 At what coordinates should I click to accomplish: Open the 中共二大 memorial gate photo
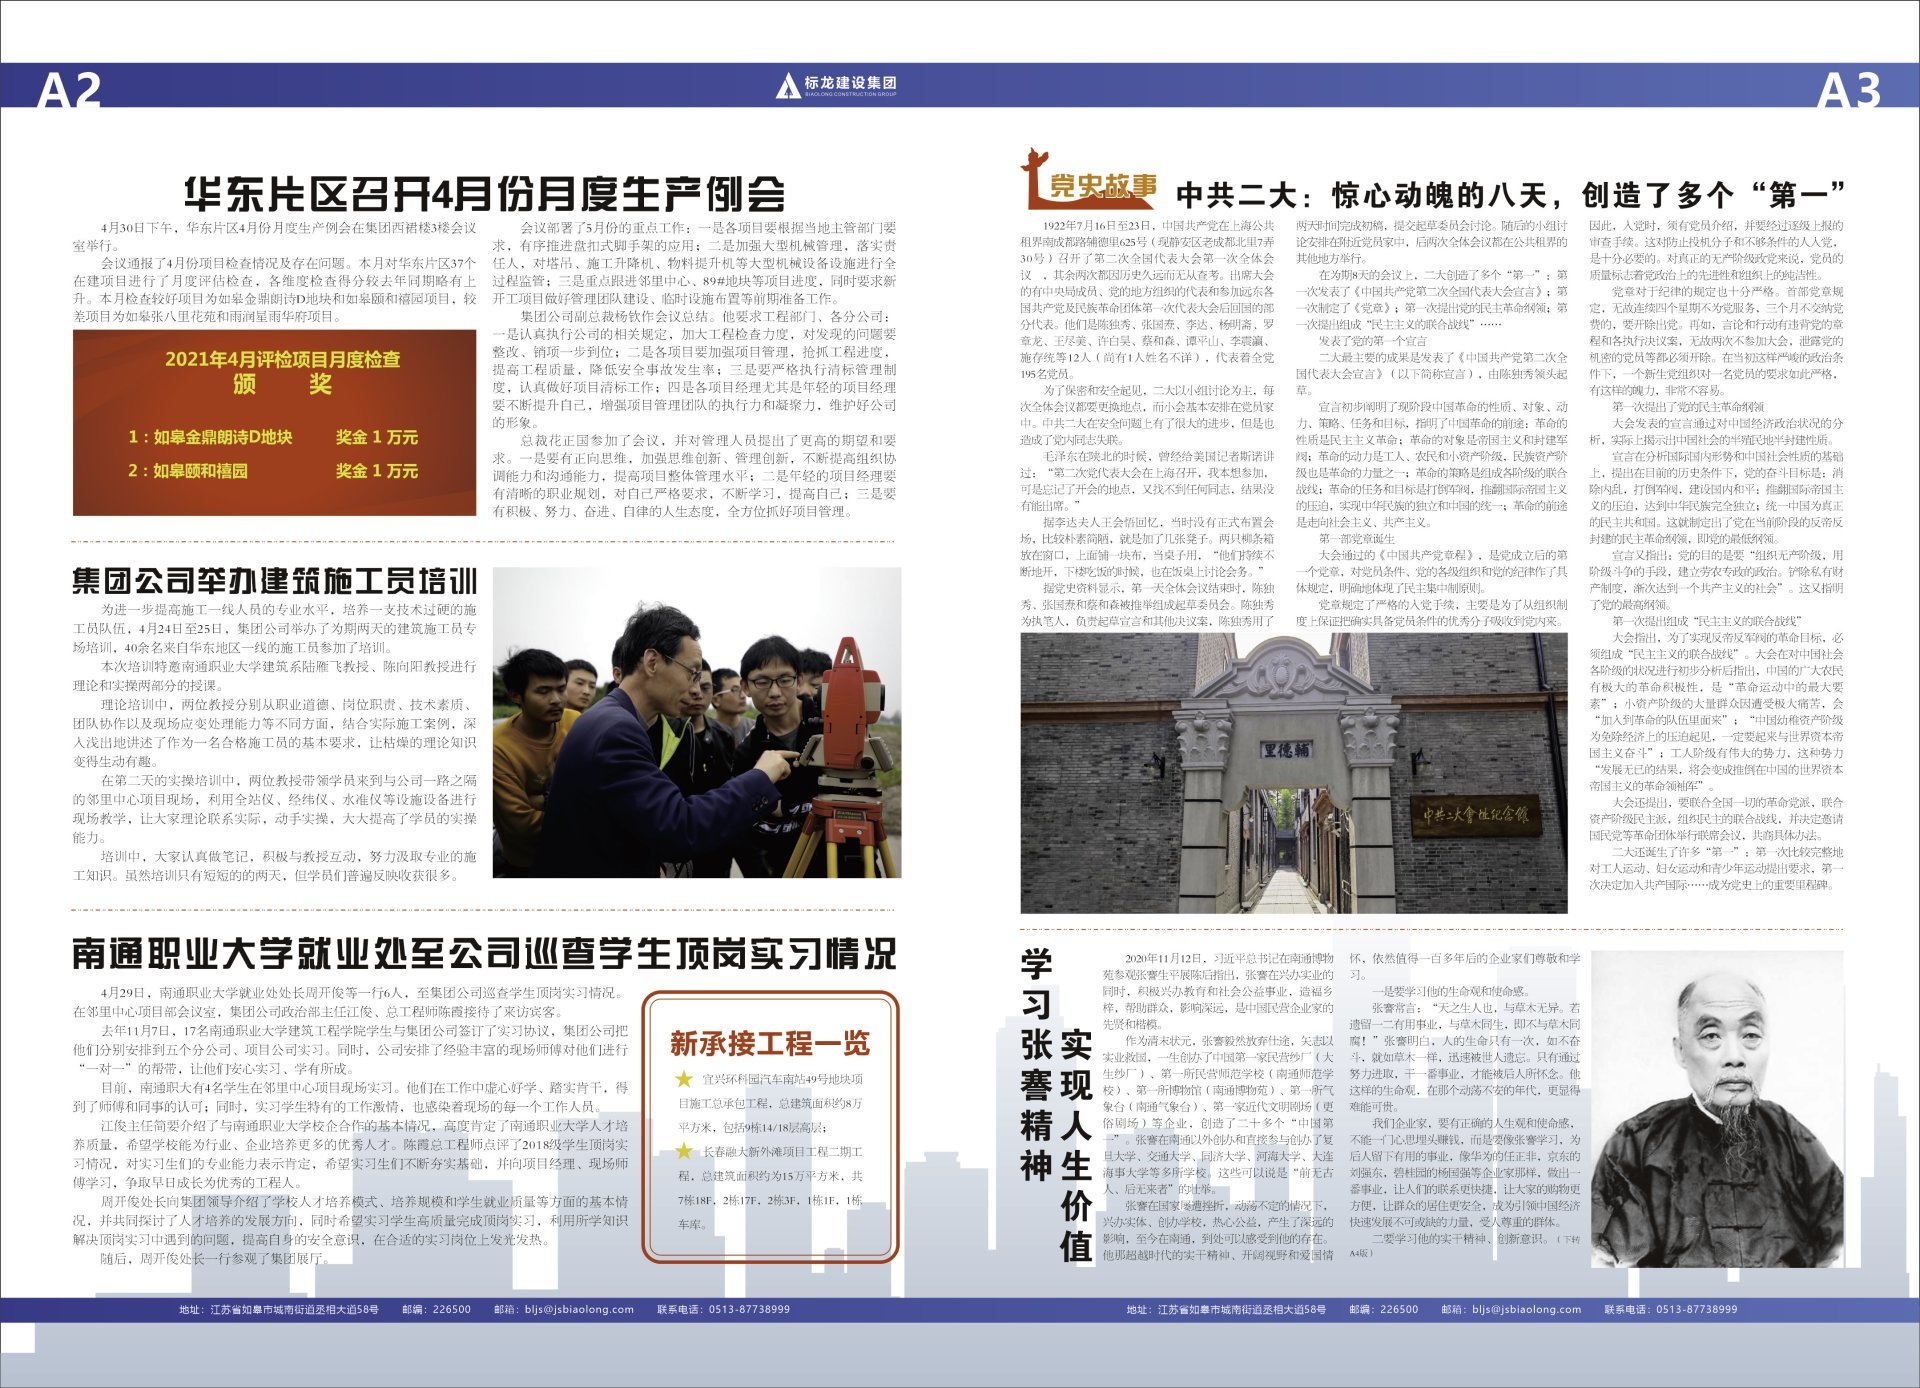tap(1293, 773)
